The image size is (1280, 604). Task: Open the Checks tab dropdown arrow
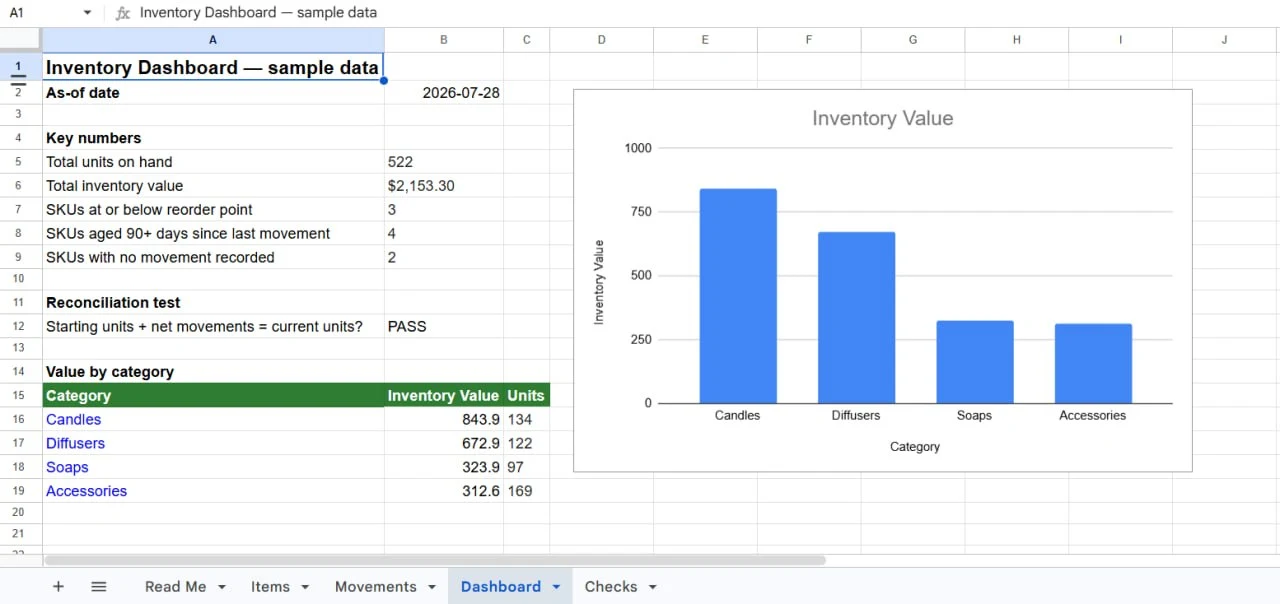click(653, 587)
